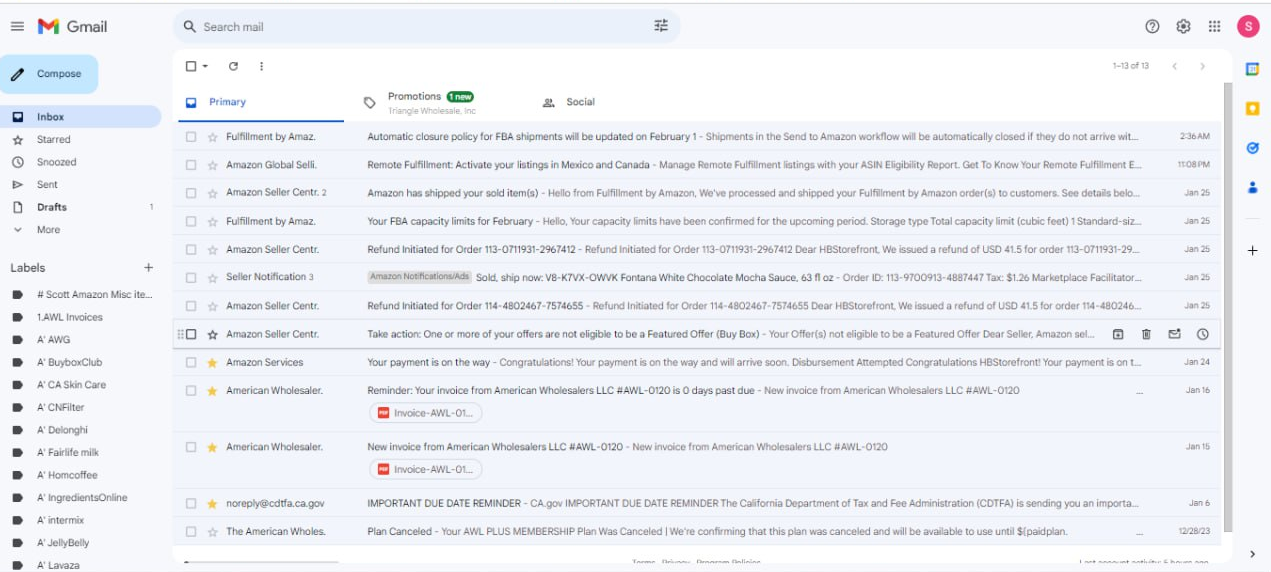This screenshot has width=1271, height=572.
Task: Unstar the Amazon Services payment email
Action: tap(212, 363)
